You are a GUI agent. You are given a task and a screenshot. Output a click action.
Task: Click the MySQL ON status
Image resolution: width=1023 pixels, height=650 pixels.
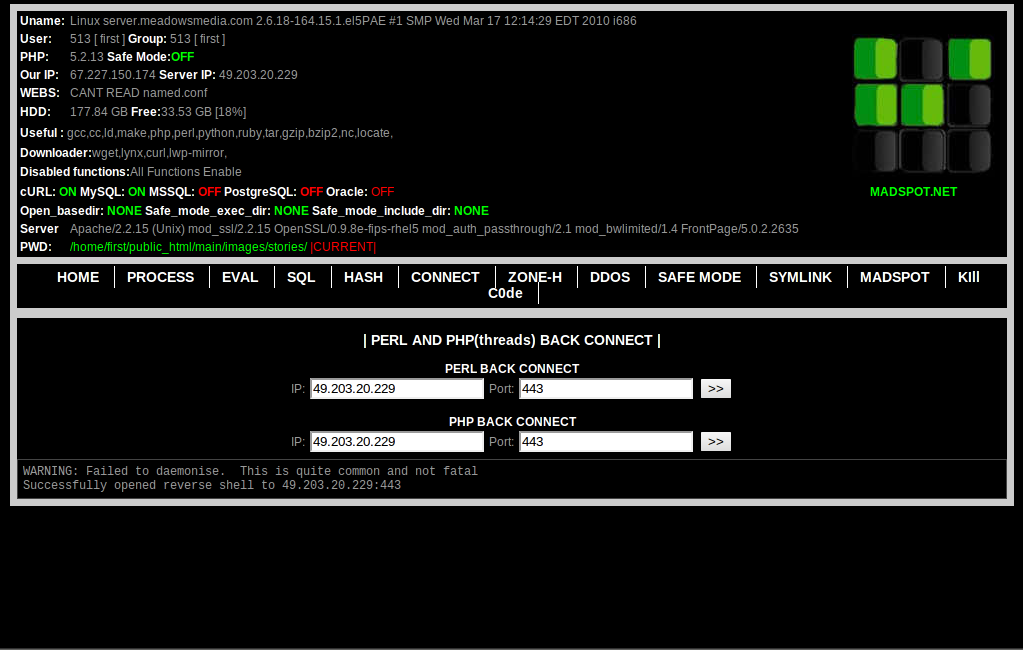pos(137,192)
